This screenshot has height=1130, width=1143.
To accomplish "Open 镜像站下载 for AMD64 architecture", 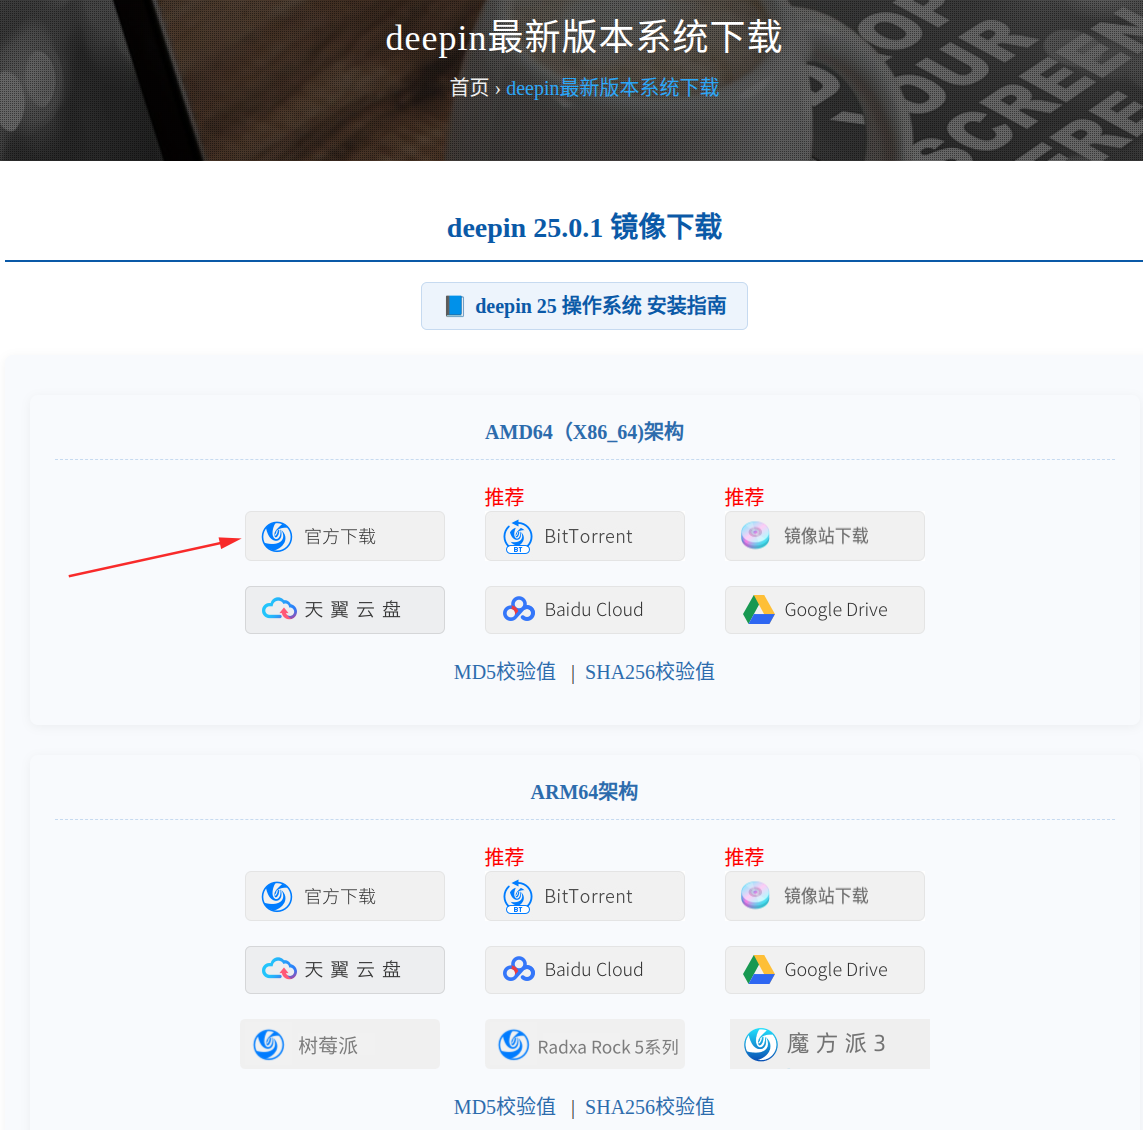I will [824, 536].
